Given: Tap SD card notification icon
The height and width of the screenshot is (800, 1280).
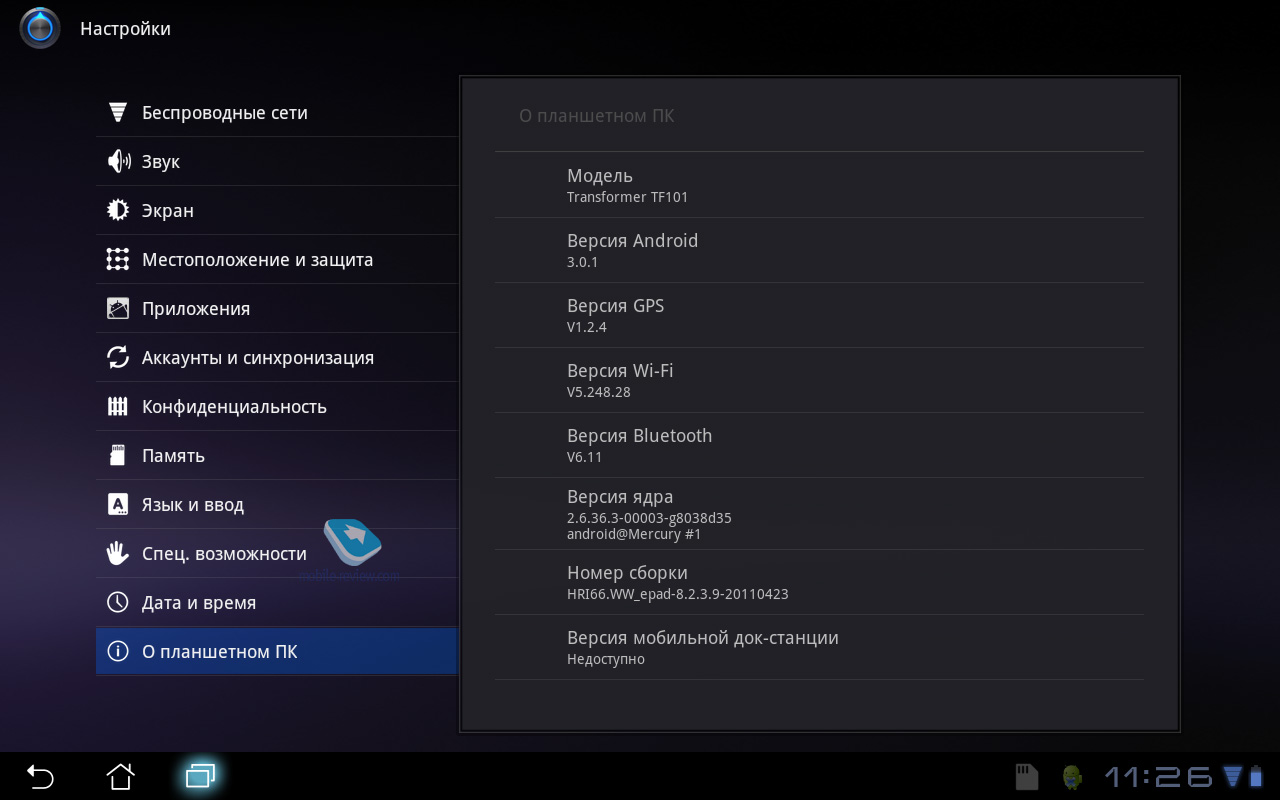Looking at the screenshot, I should point(1027,777).
